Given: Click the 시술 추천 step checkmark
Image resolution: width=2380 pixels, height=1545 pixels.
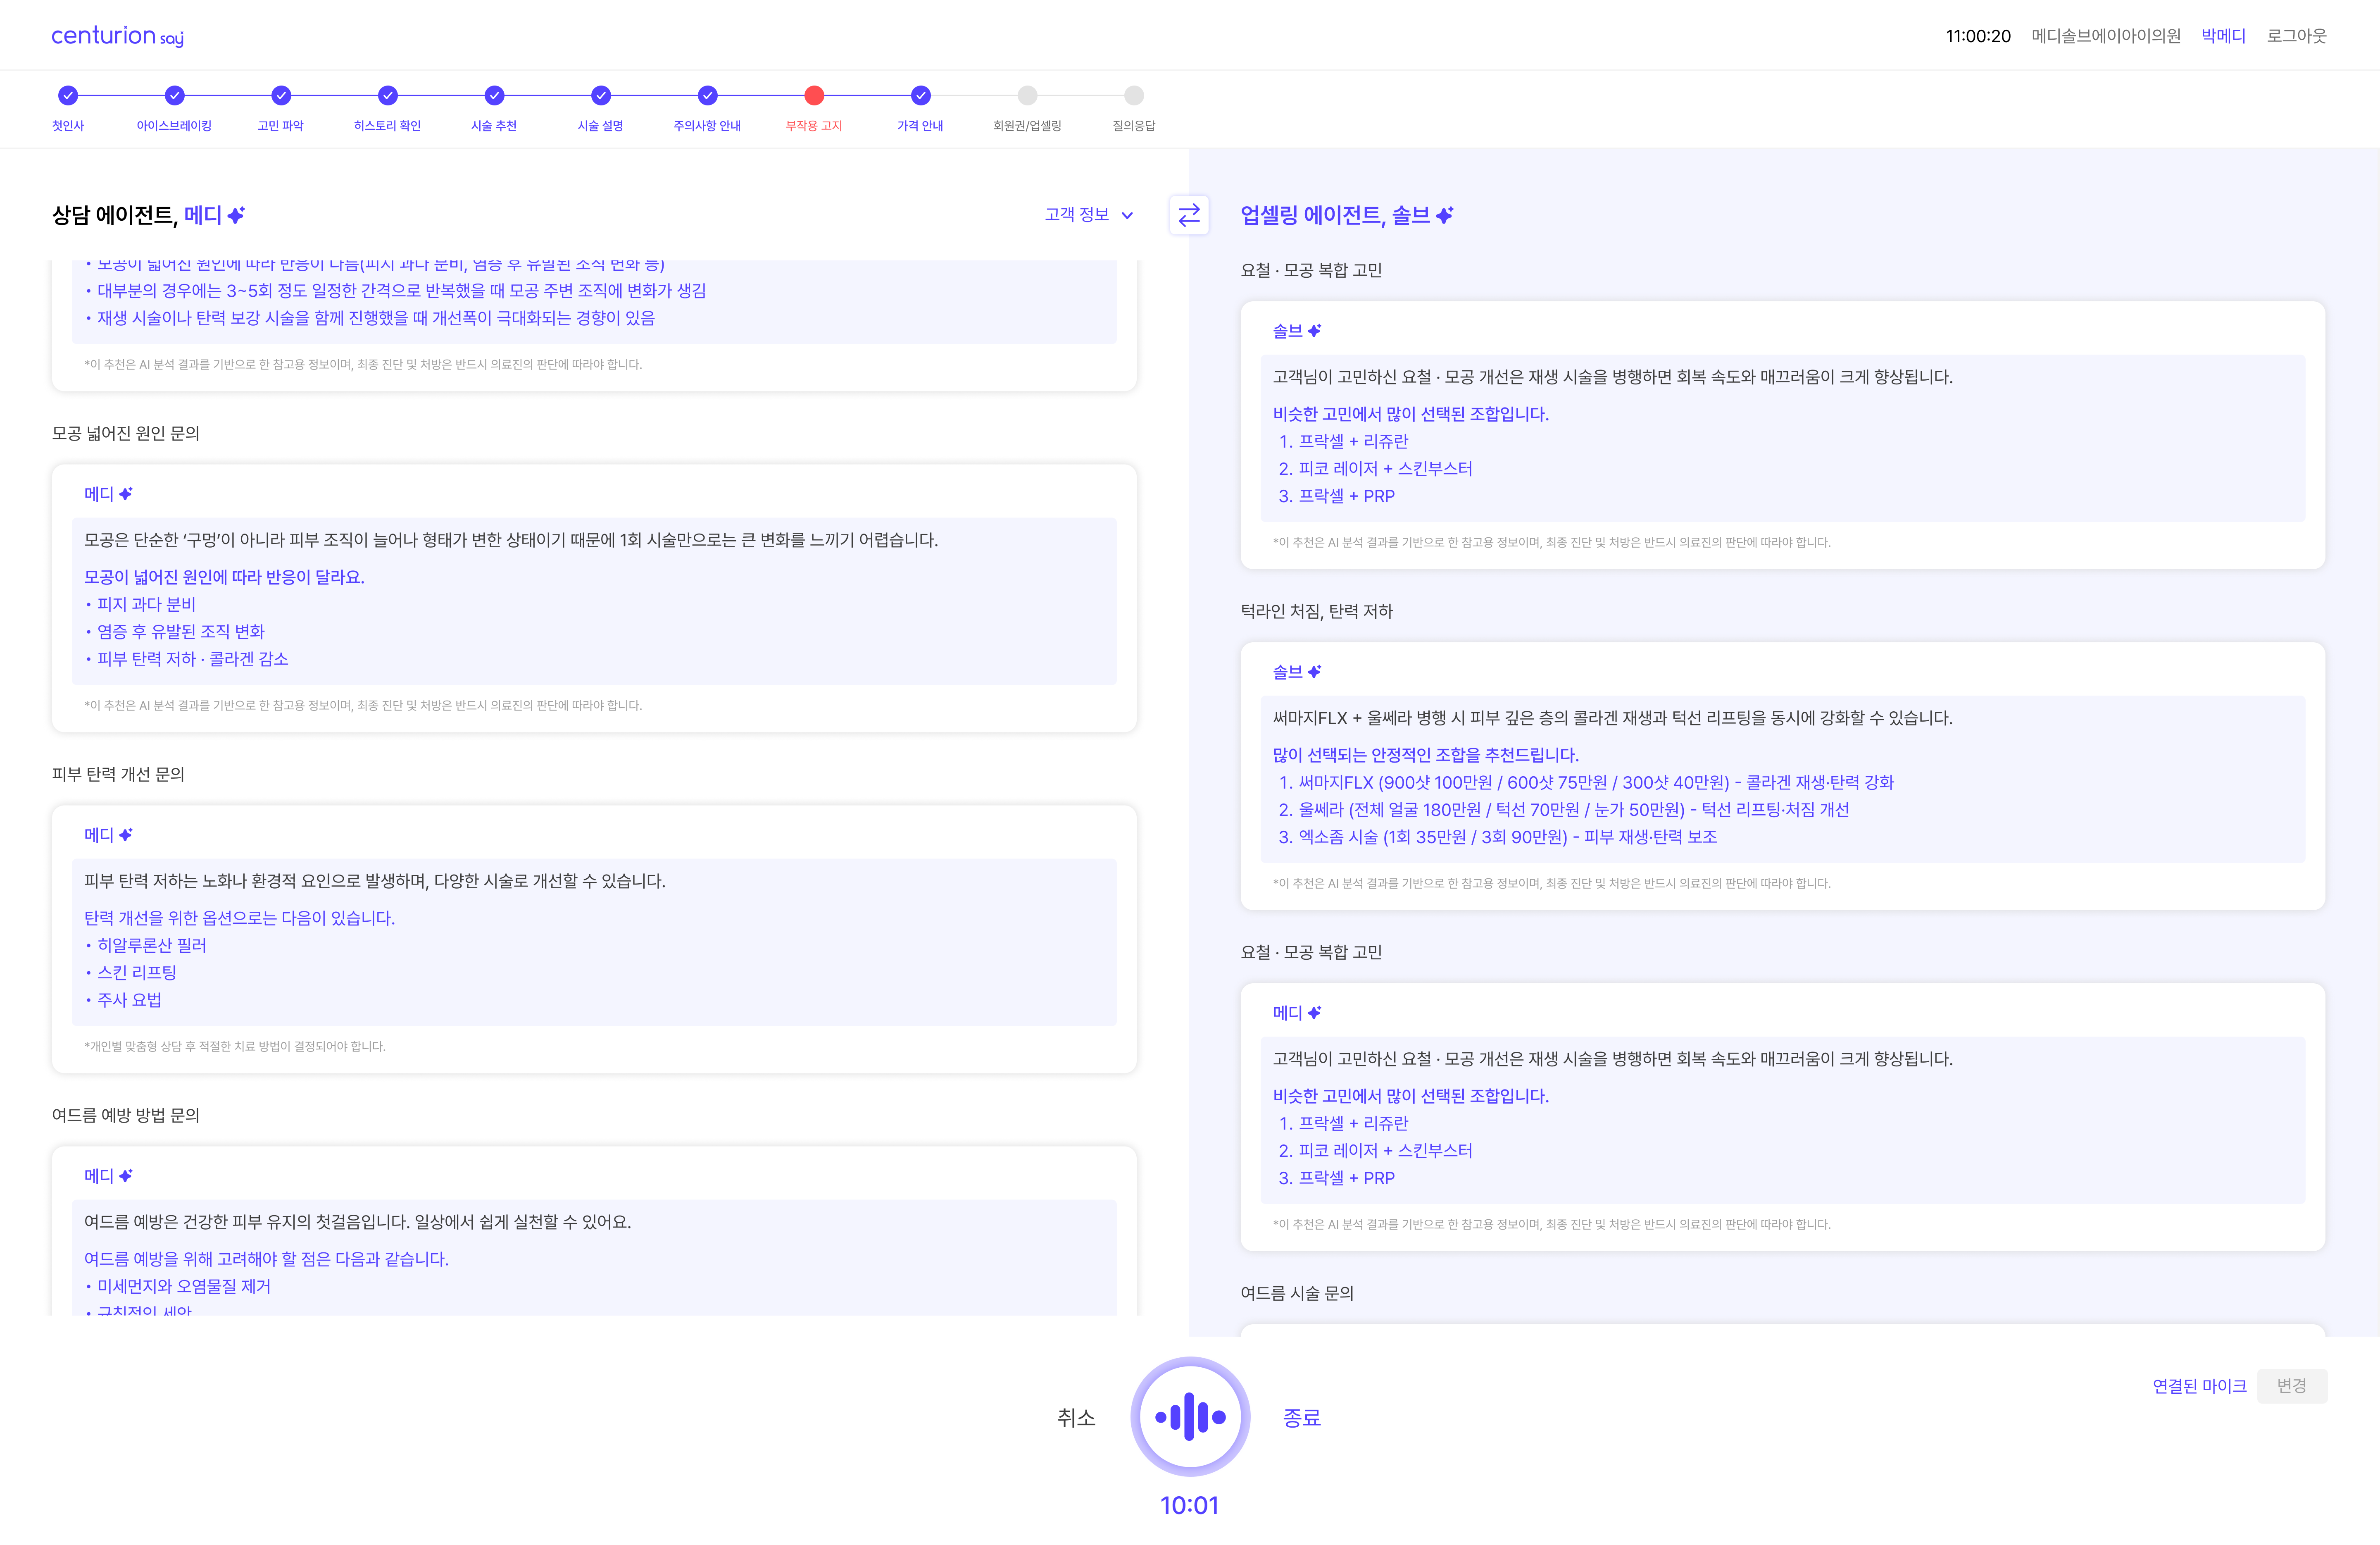Looking at the screenshot, I should 494,96.
